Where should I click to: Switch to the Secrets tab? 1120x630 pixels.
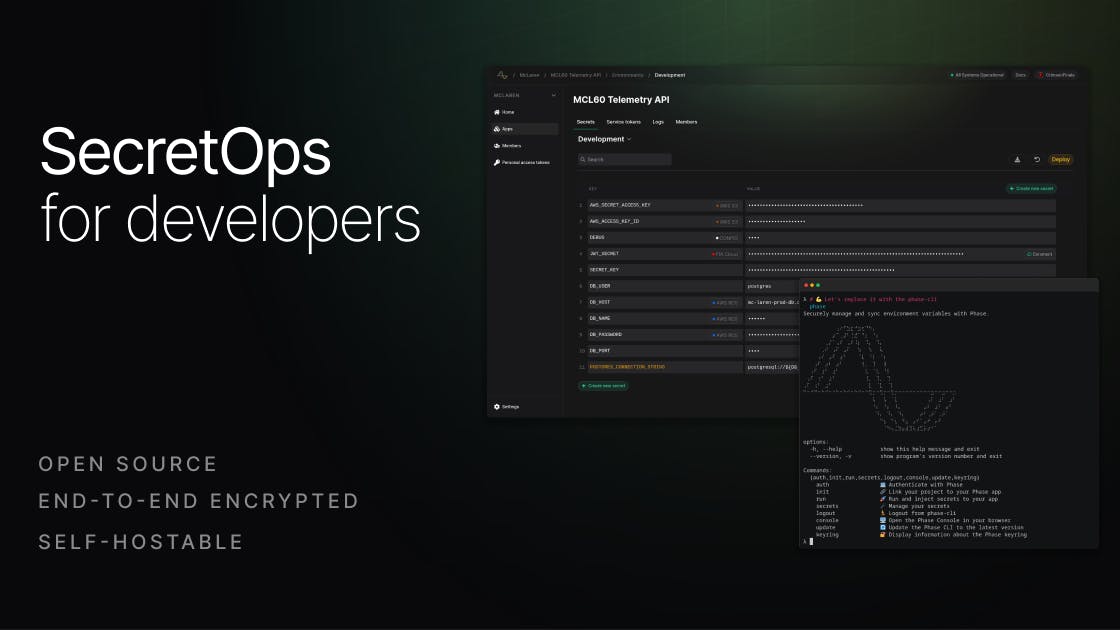point(586,122)
